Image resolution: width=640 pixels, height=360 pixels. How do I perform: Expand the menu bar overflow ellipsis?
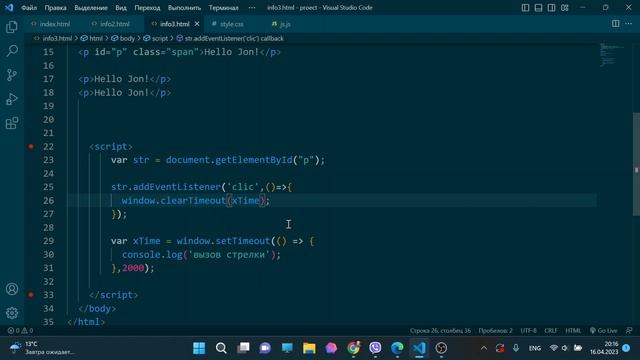252,7
